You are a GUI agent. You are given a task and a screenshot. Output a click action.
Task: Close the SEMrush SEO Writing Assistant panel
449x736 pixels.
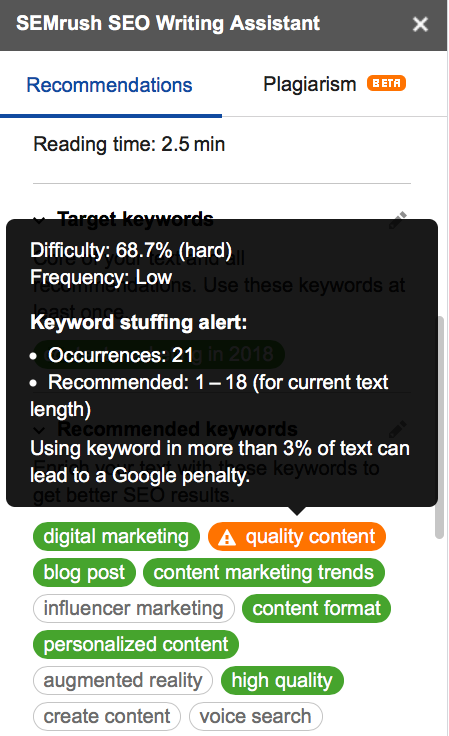[420, 24]
